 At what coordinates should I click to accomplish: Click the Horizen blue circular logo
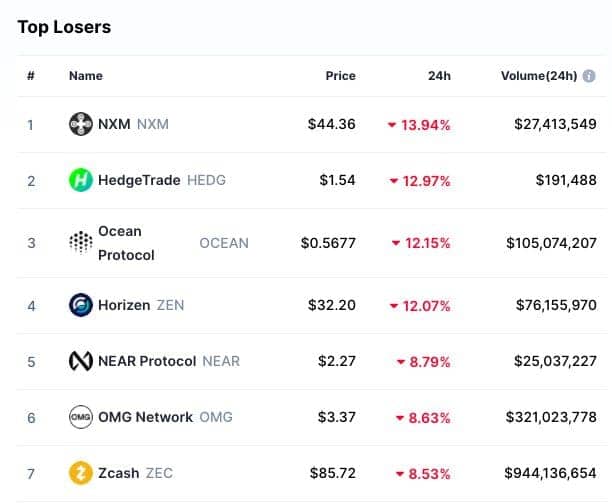pos(81,305)
